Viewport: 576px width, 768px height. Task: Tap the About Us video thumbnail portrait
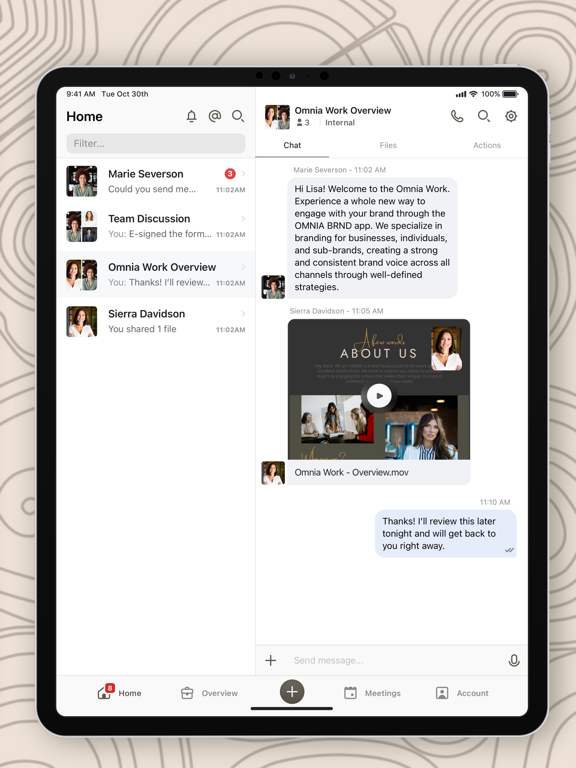click(x=446, y=348)
